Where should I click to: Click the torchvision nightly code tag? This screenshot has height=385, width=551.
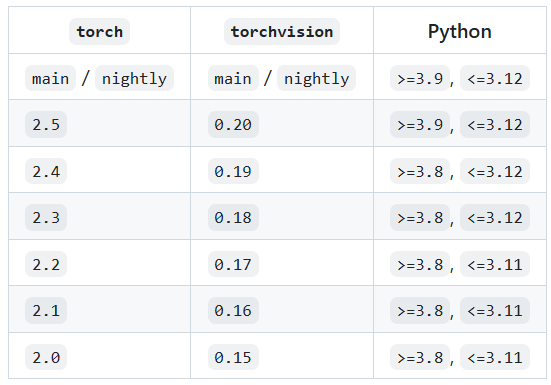coord(316,78)
